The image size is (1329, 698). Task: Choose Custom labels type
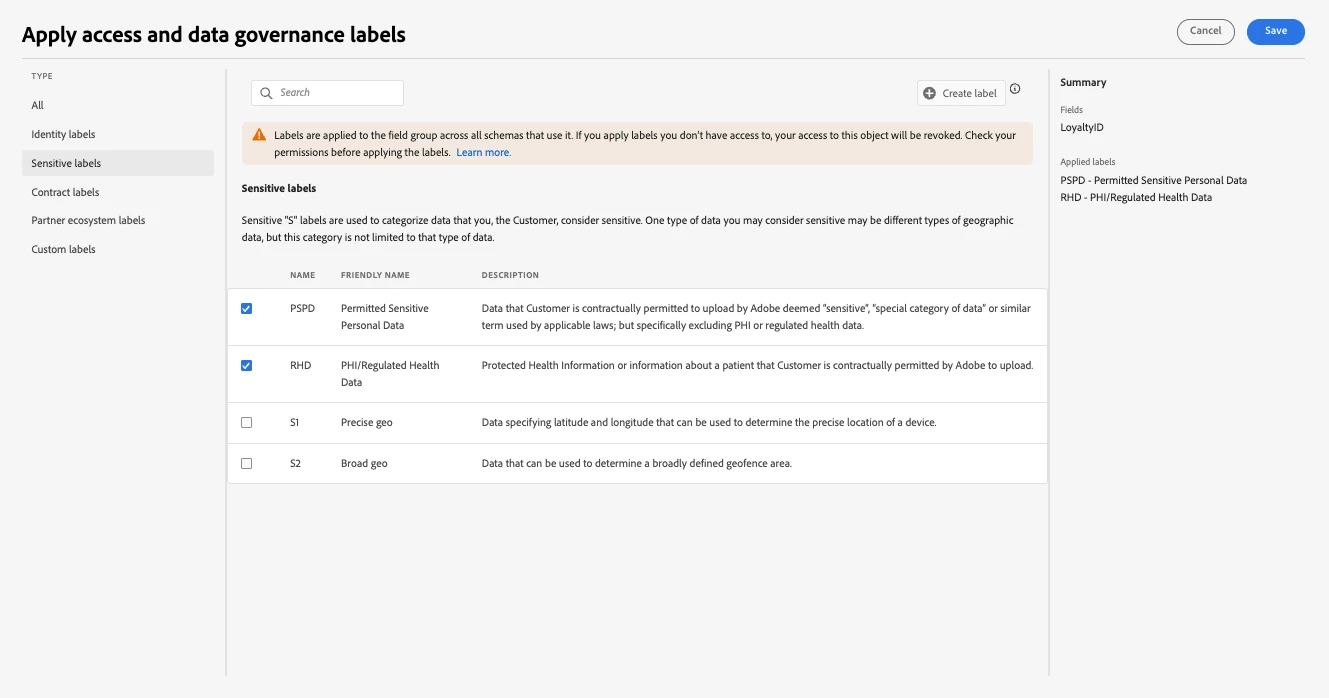pos(63,249)
